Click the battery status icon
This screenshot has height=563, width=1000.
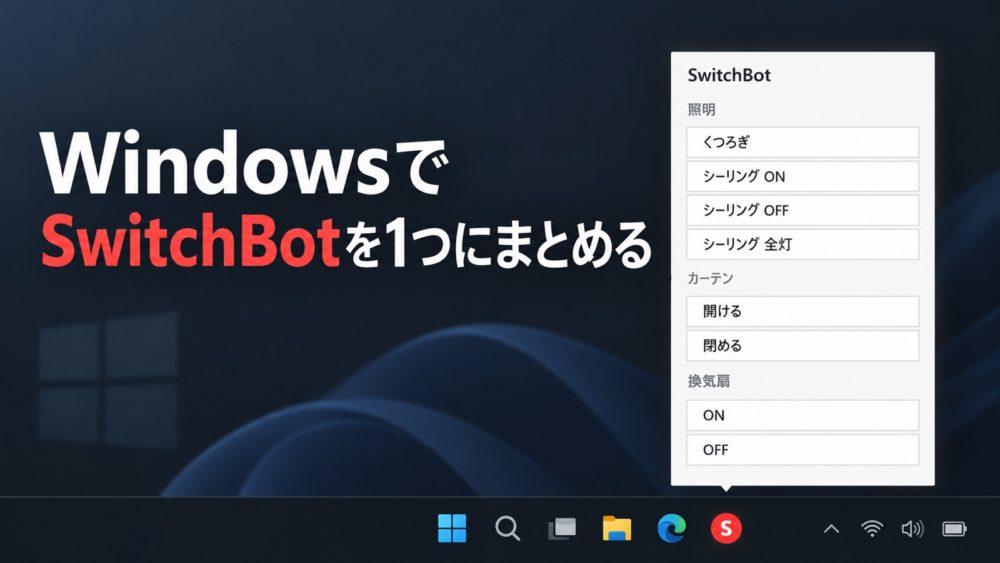(954, 529)
